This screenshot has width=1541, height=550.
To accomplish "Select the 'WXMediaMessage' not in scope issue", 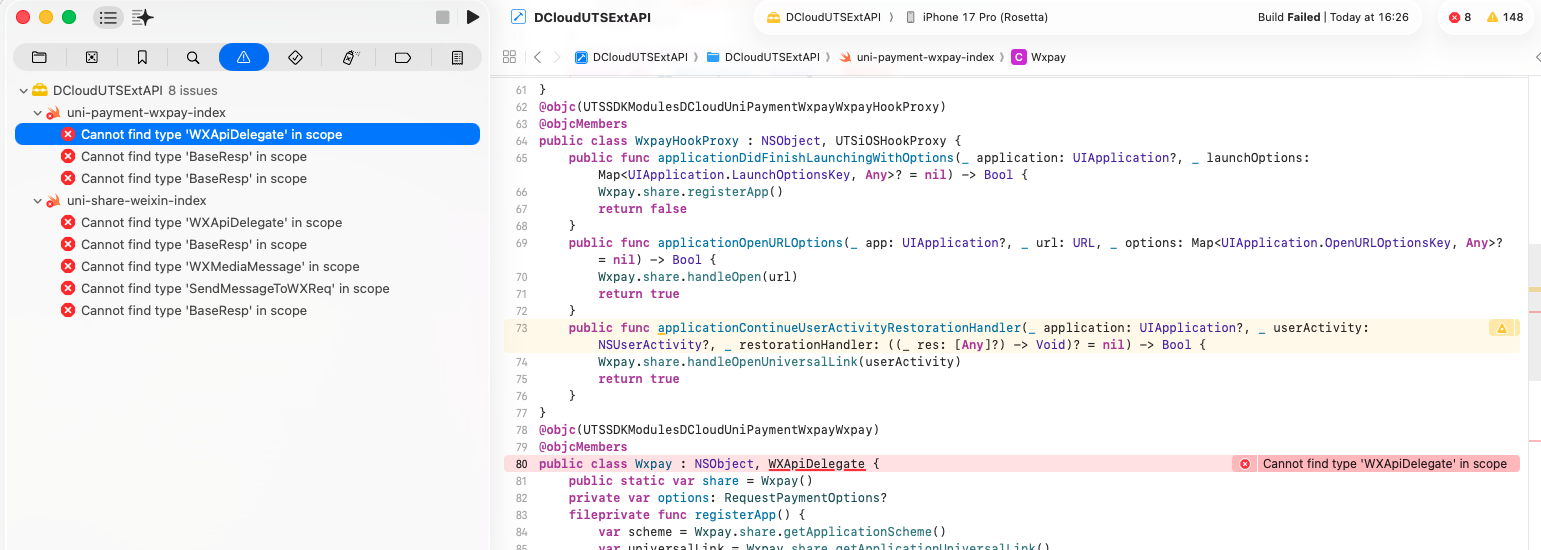I will click(247, 266).
